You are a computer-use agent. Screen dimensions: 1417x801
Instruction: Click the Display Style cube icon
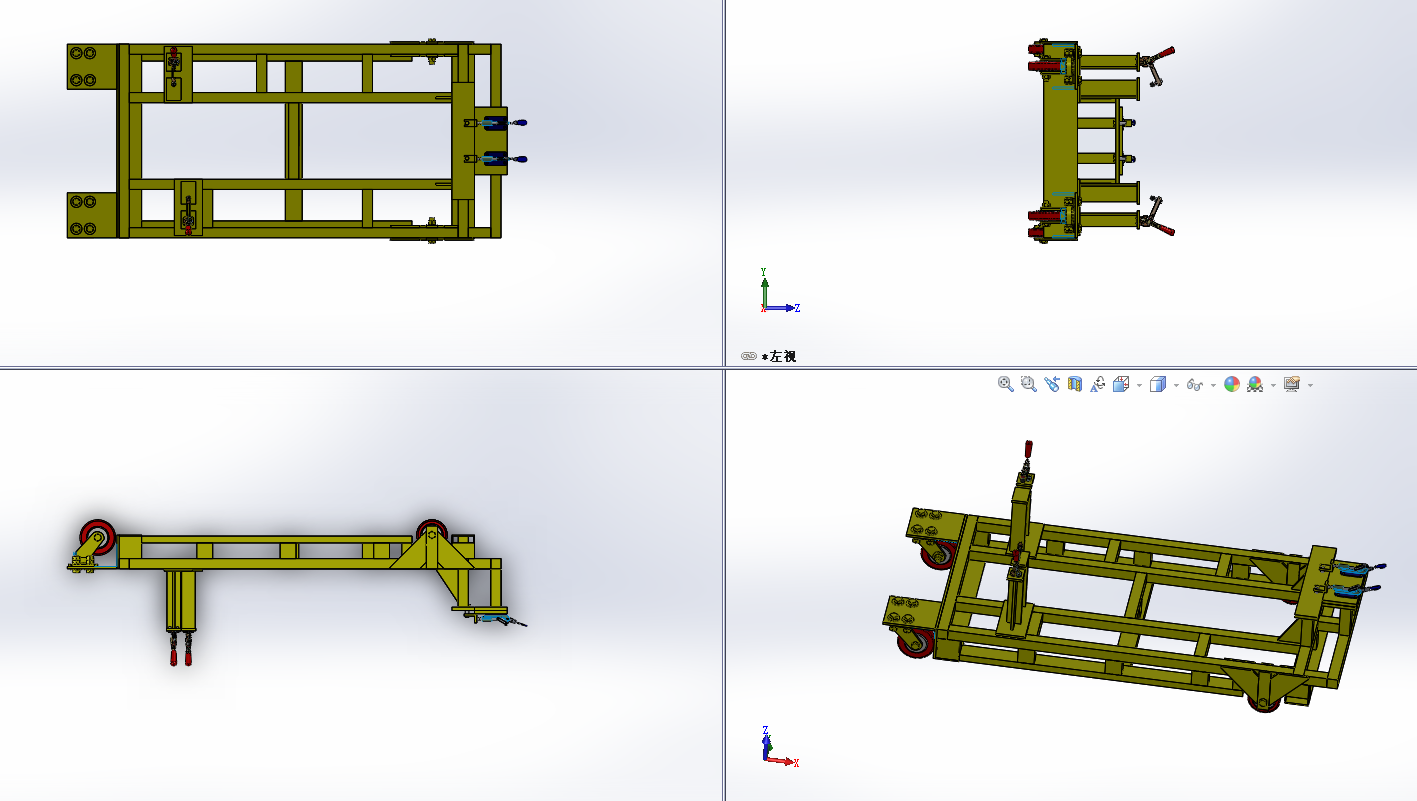1158,384
